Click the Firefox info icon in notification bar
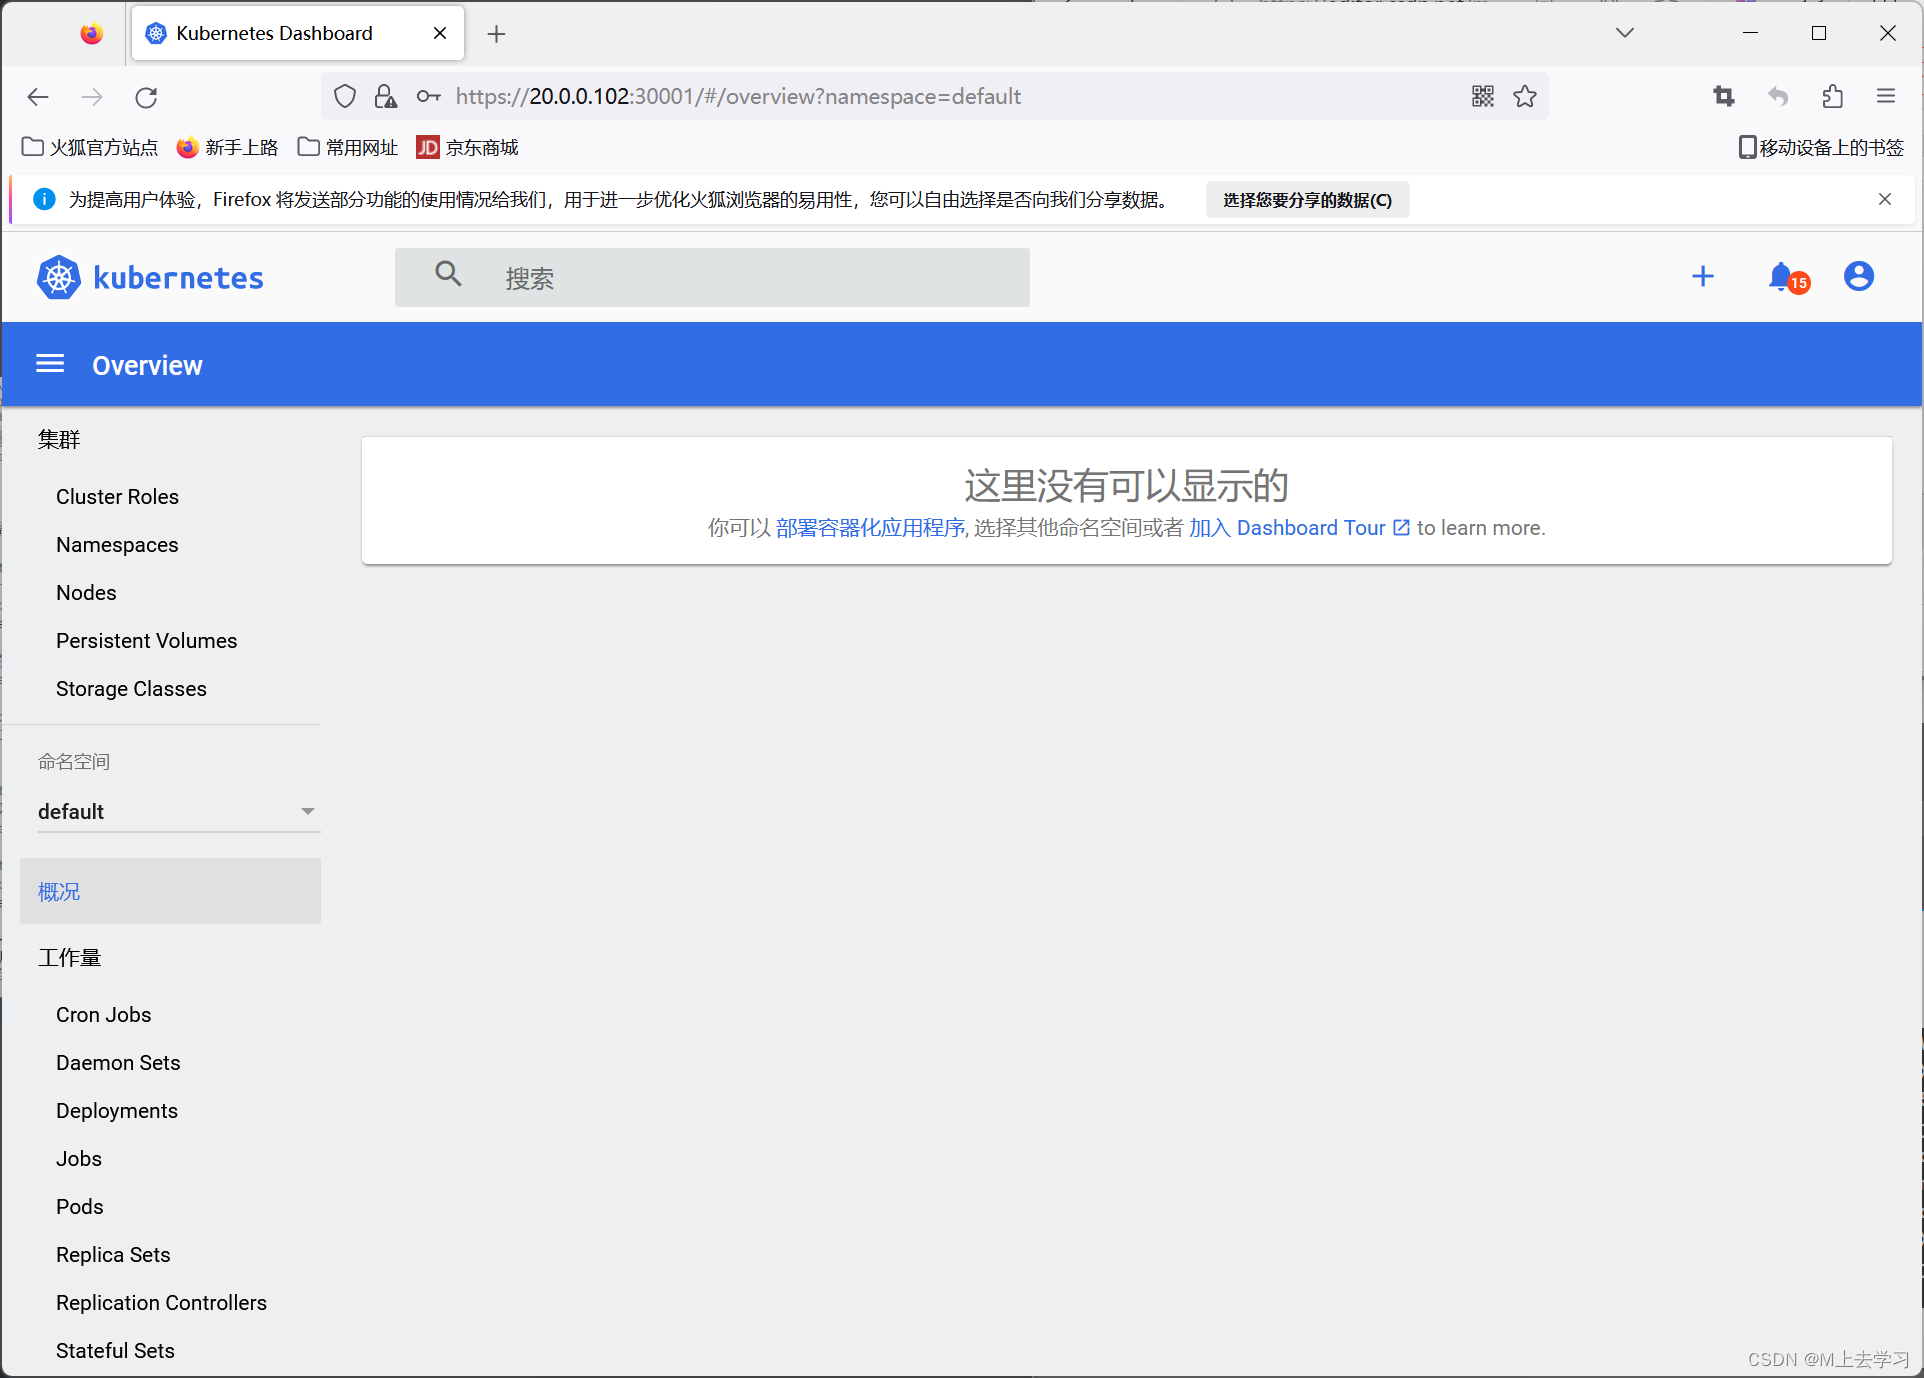Viewport: 1924px width, 1378px height. click(x=44, y=199)
